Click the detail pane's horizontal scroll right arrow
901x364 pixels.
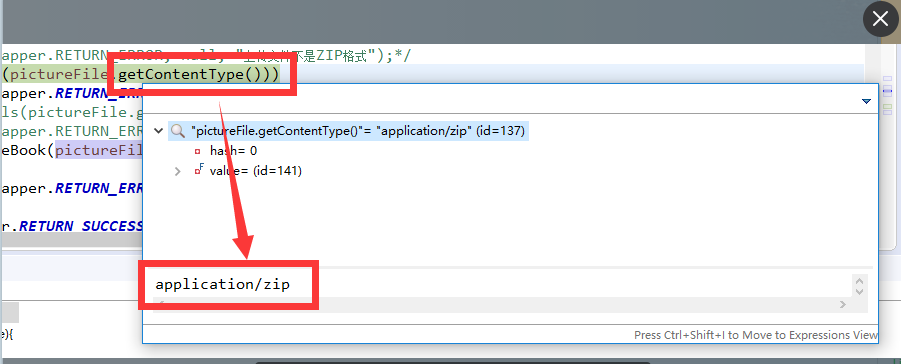843,304
